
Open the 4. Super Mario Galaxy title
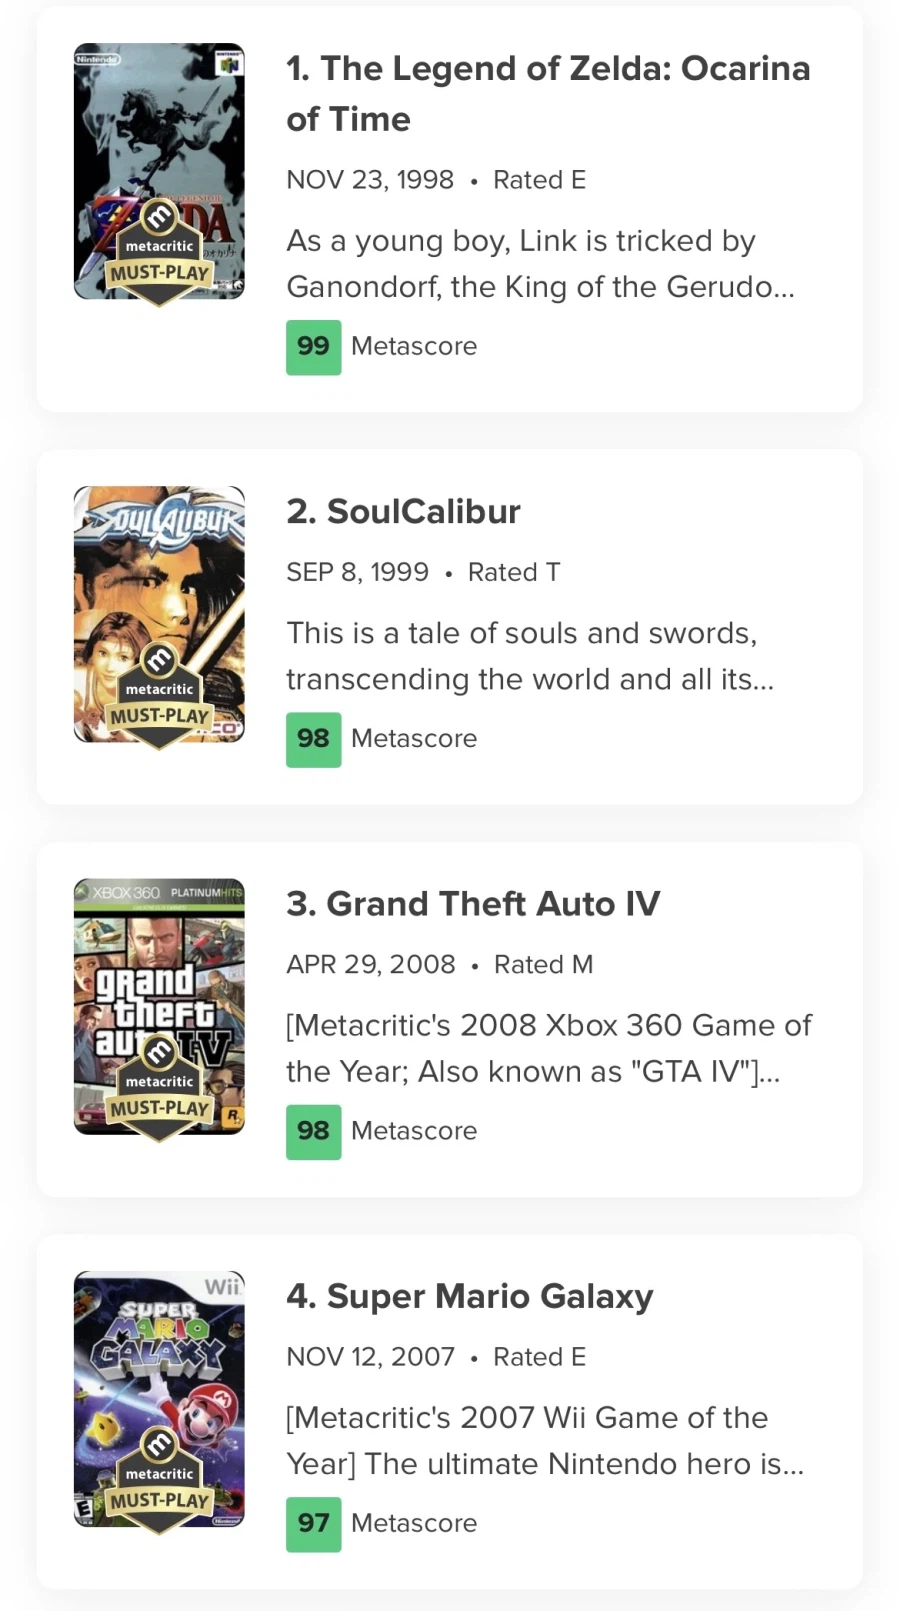469,1295
